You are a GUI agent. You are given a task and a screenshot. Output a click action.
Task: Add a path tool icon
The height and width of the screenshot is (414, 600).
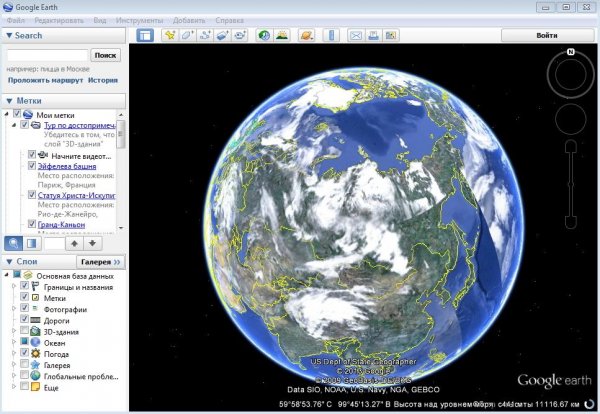click(x=205, y=35)
